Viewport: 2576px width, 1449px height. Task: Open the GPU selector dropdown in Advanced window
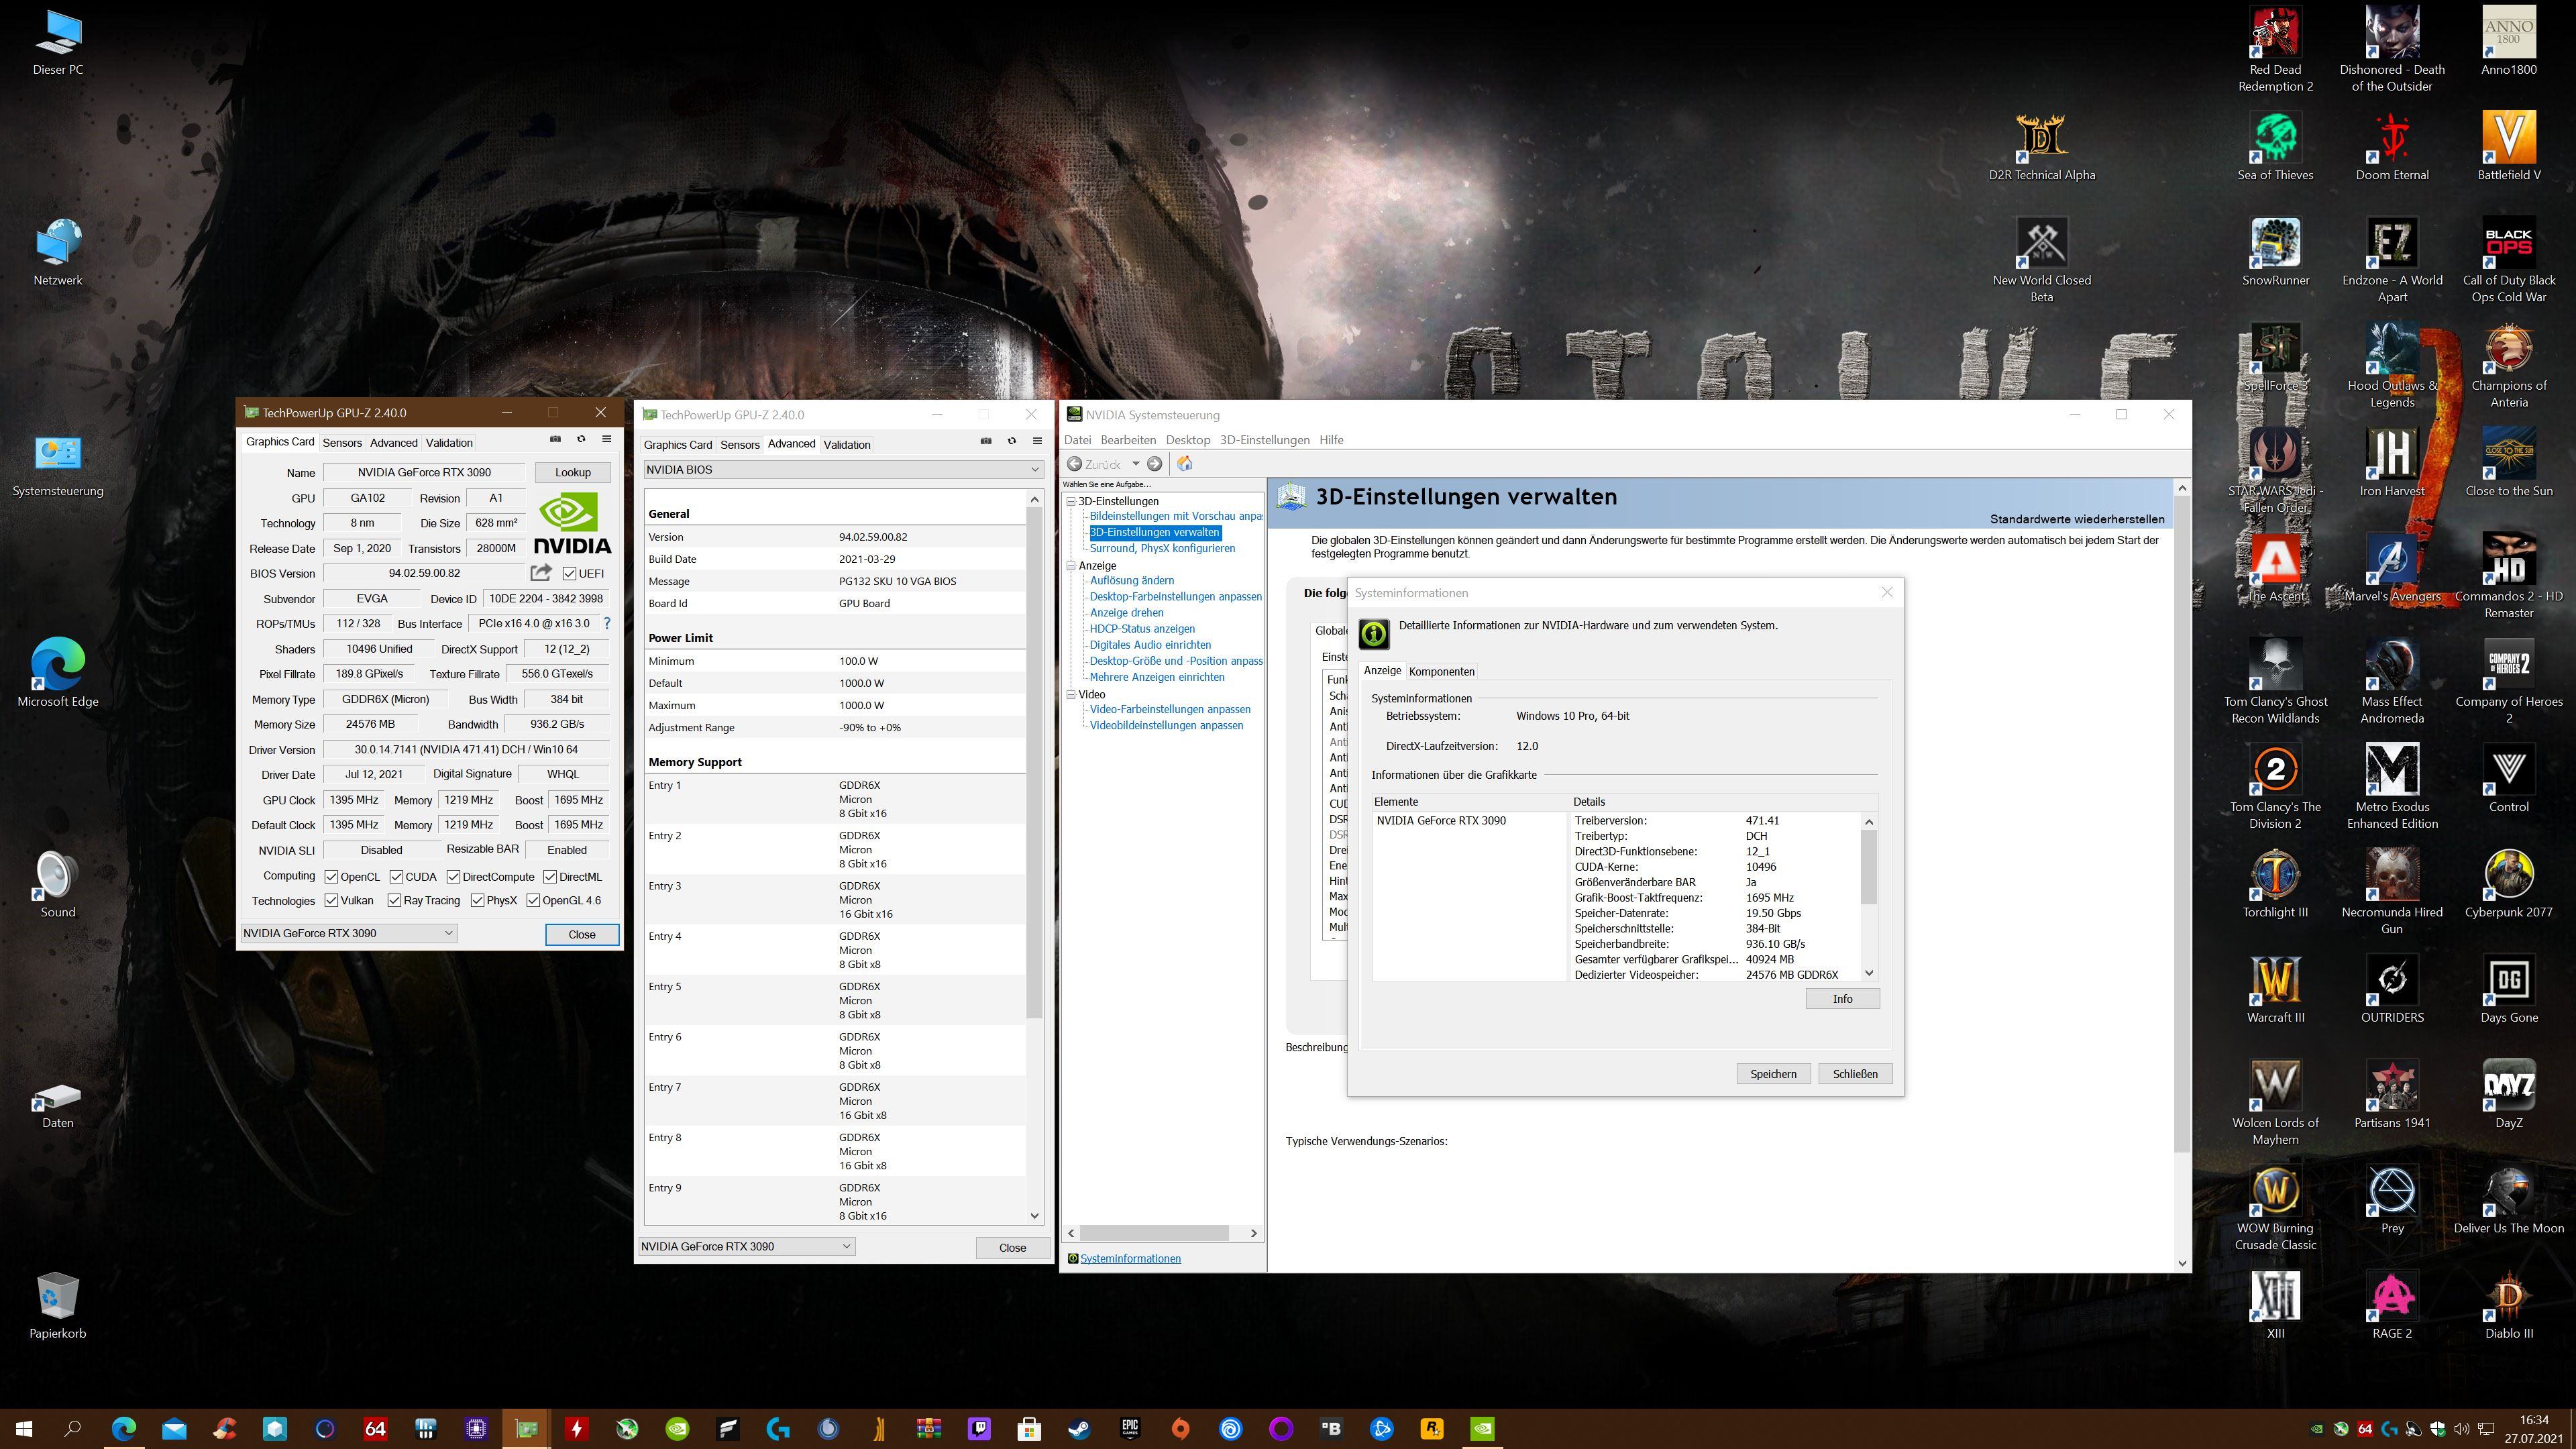click(747, 1246)
